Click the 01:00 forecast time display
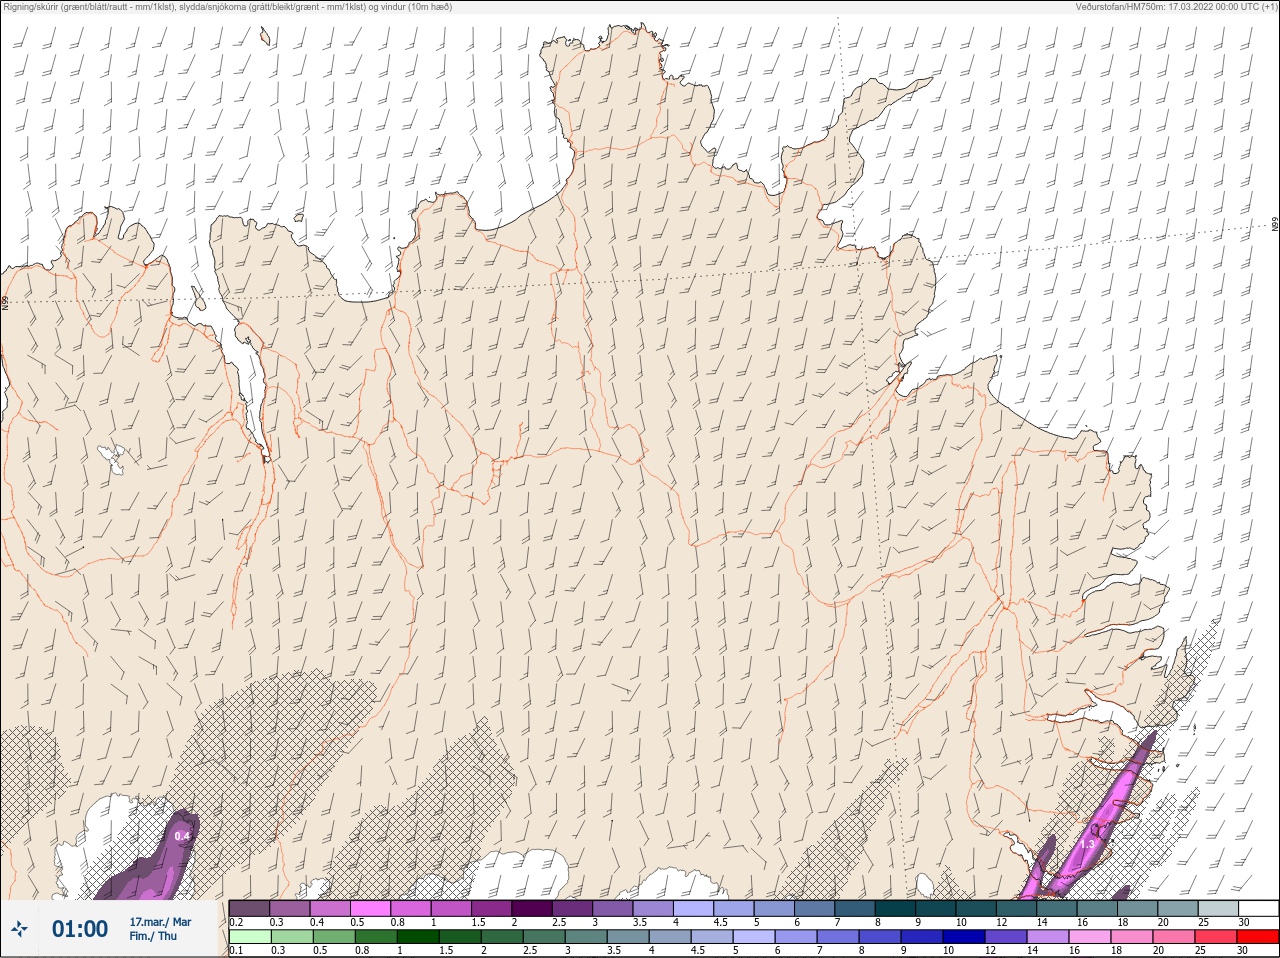The image size is (1280, 958). click(80, 929)
